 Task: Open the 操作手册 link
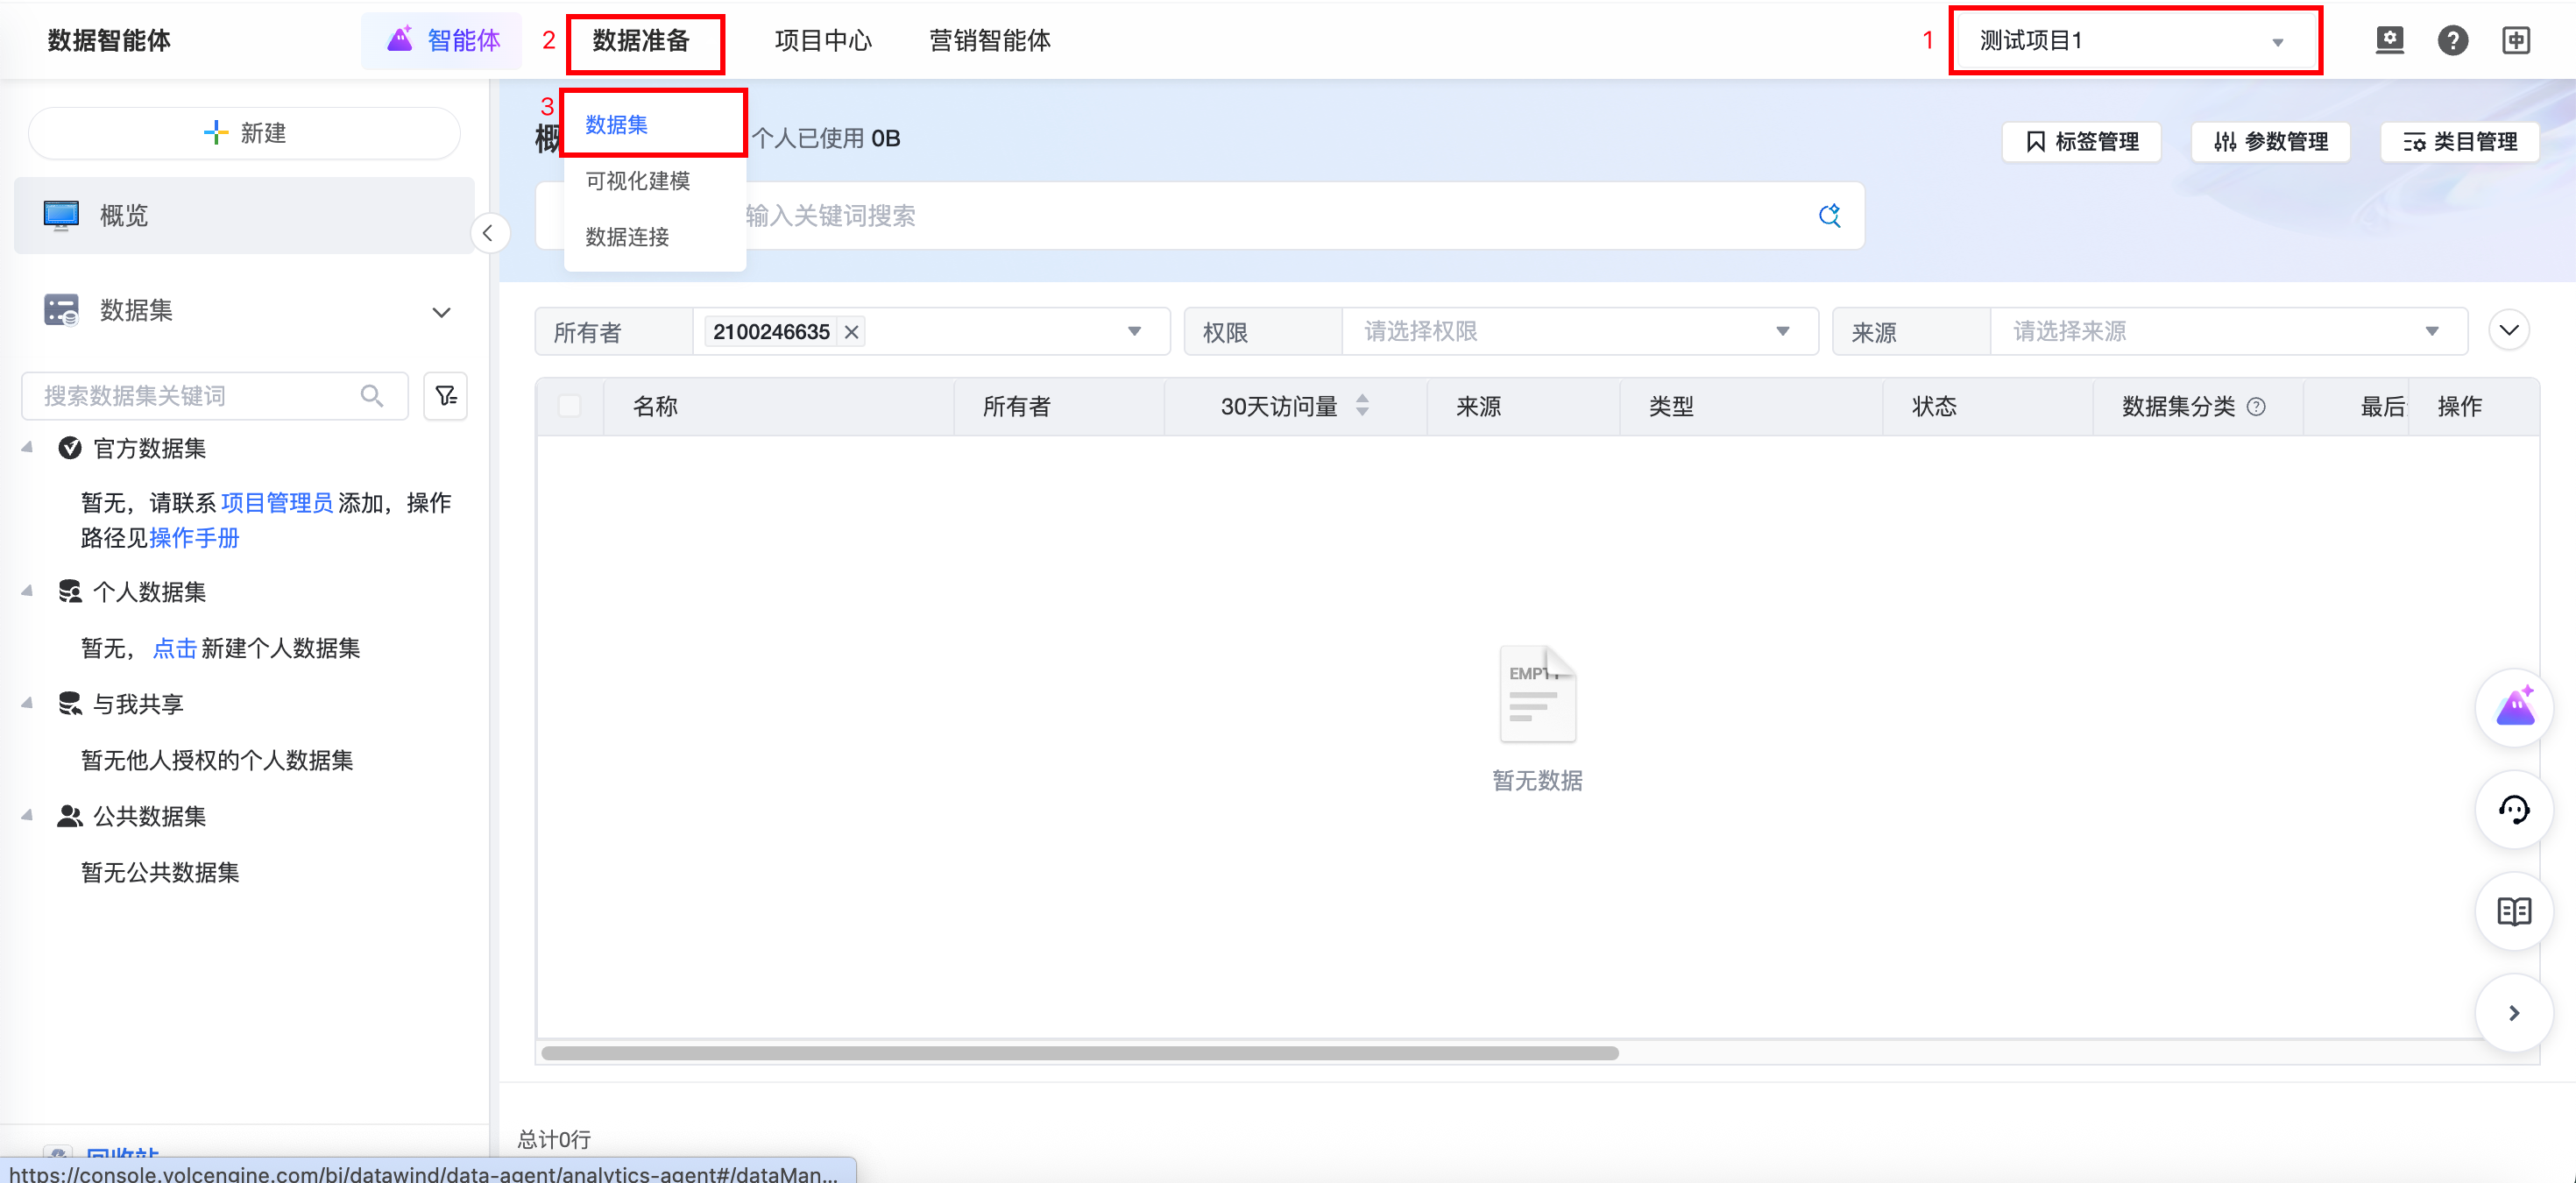coord(194,538)
